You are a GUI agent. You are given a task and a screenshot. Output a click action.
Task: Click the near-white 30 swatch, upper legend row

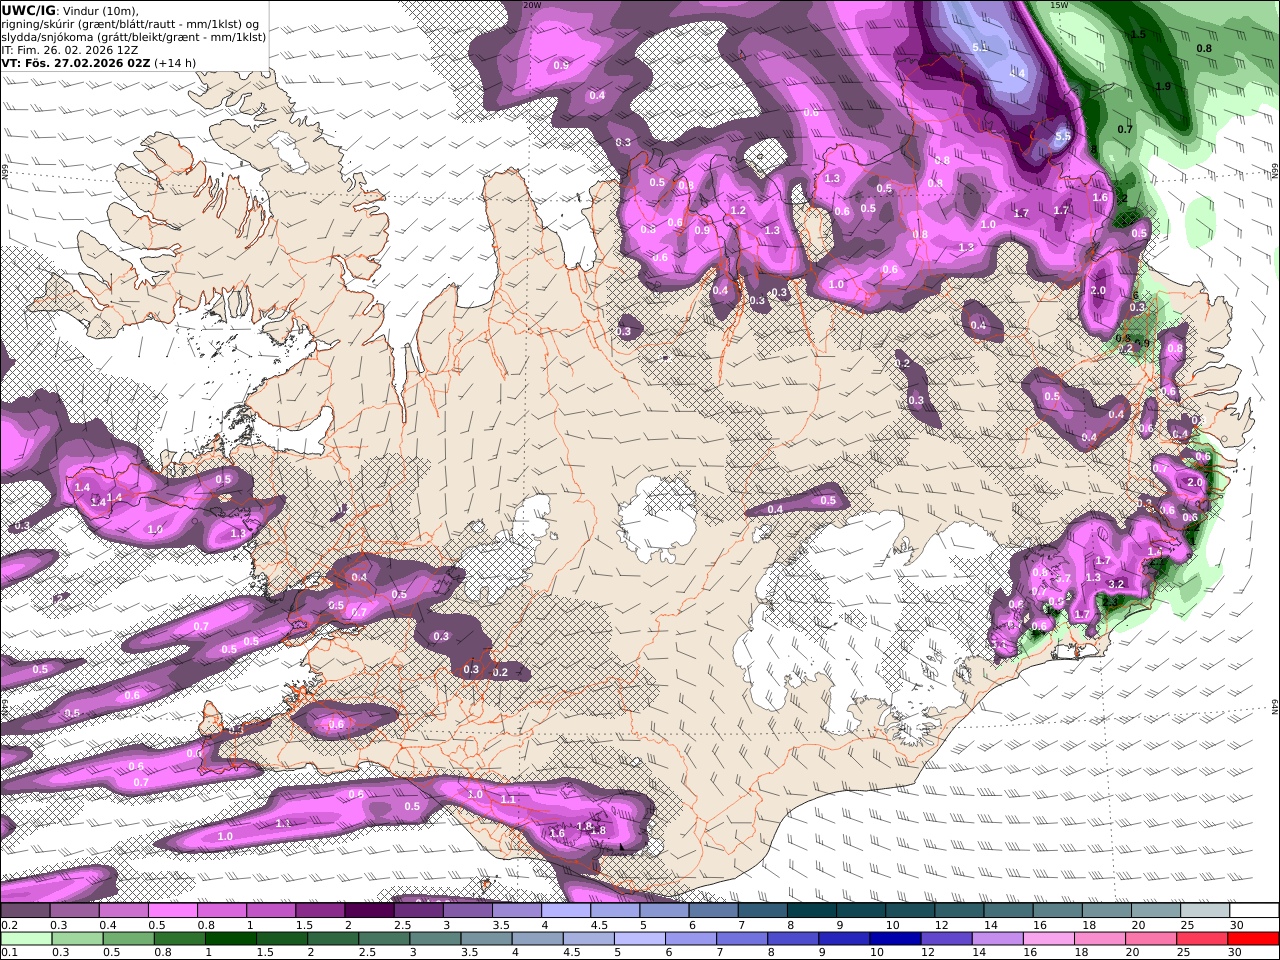[1253, 910]
